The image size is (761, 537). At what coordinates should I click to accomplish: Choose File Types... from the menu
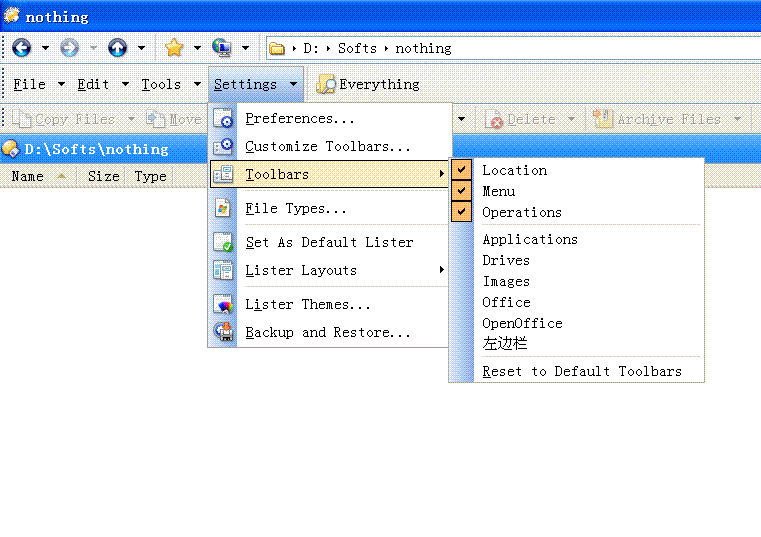pyautogui.click(x=296, y=209)
